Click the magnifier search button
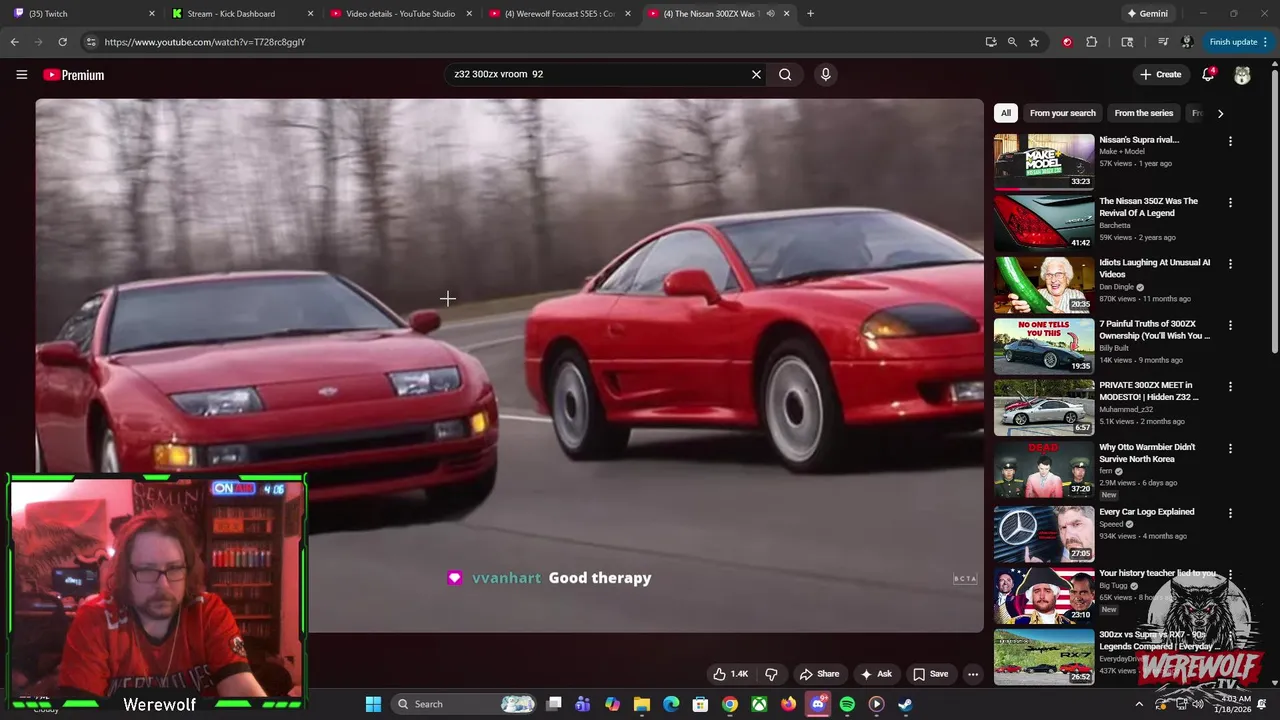 (x=785, y=74)
